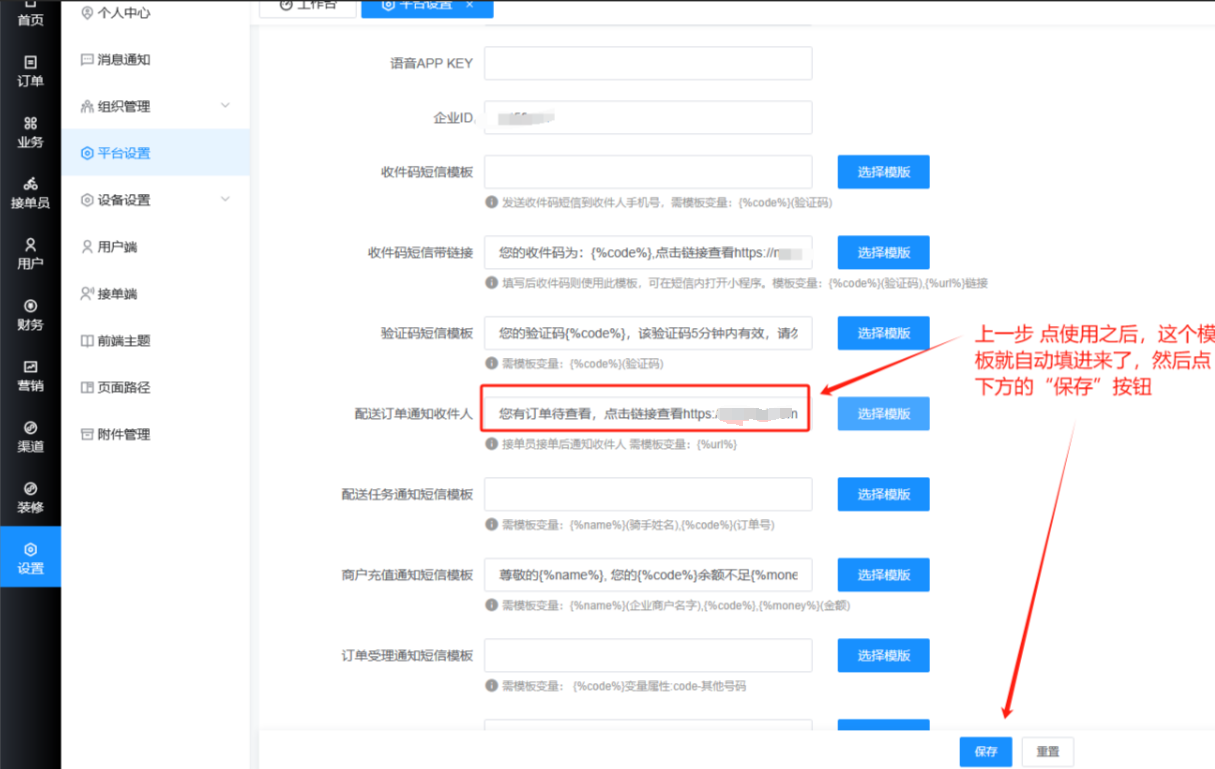The image size is (1215, 769).
Task: Click 选择模版 for 收件码短信模板
Action: (883, 172)
